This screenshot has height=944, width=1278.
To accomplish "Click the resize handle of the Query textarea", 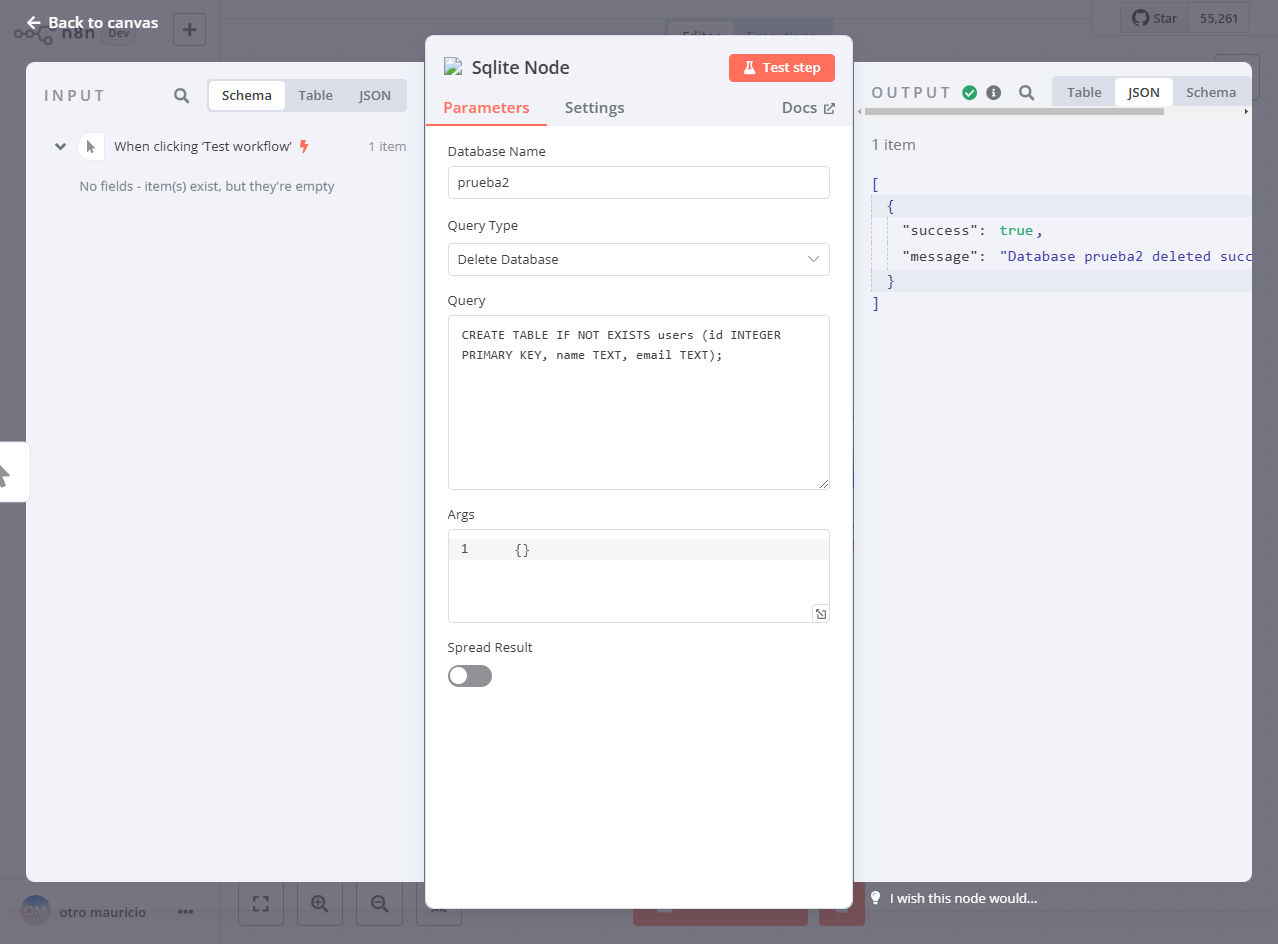I will point(823,483).
